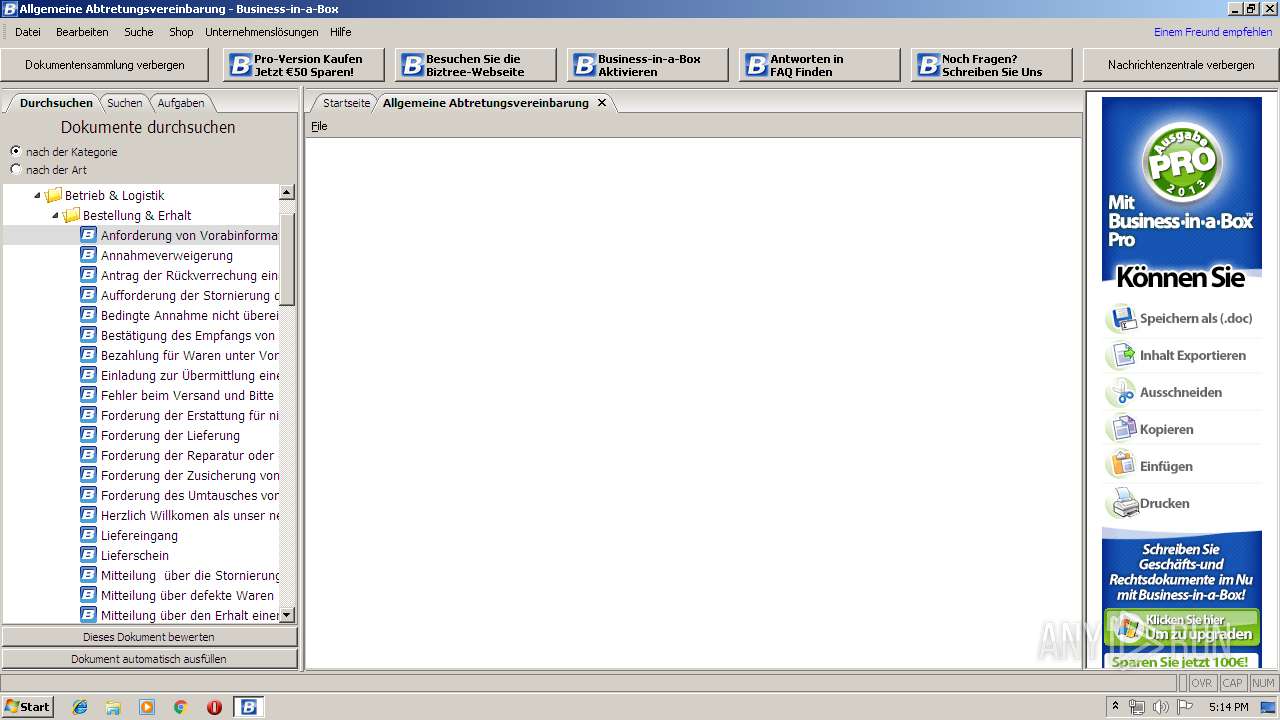Image resolution: width=1280 pixels, height=720 pixels.
Task: Switch to the Startseite tab
Action: point(346,103)
